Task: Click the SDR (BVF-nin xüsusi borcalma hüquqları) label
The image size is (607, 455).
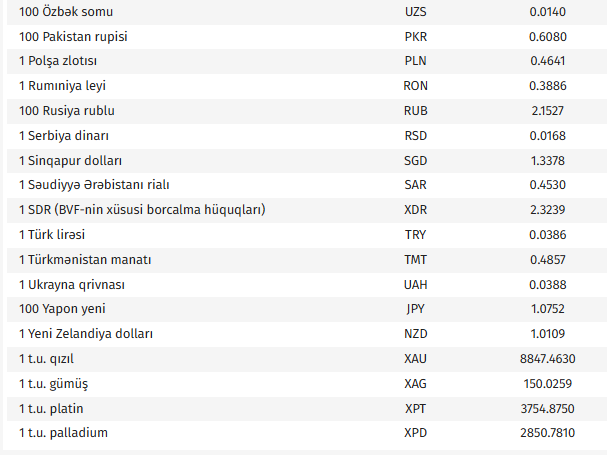Action: tap(141, 210)
